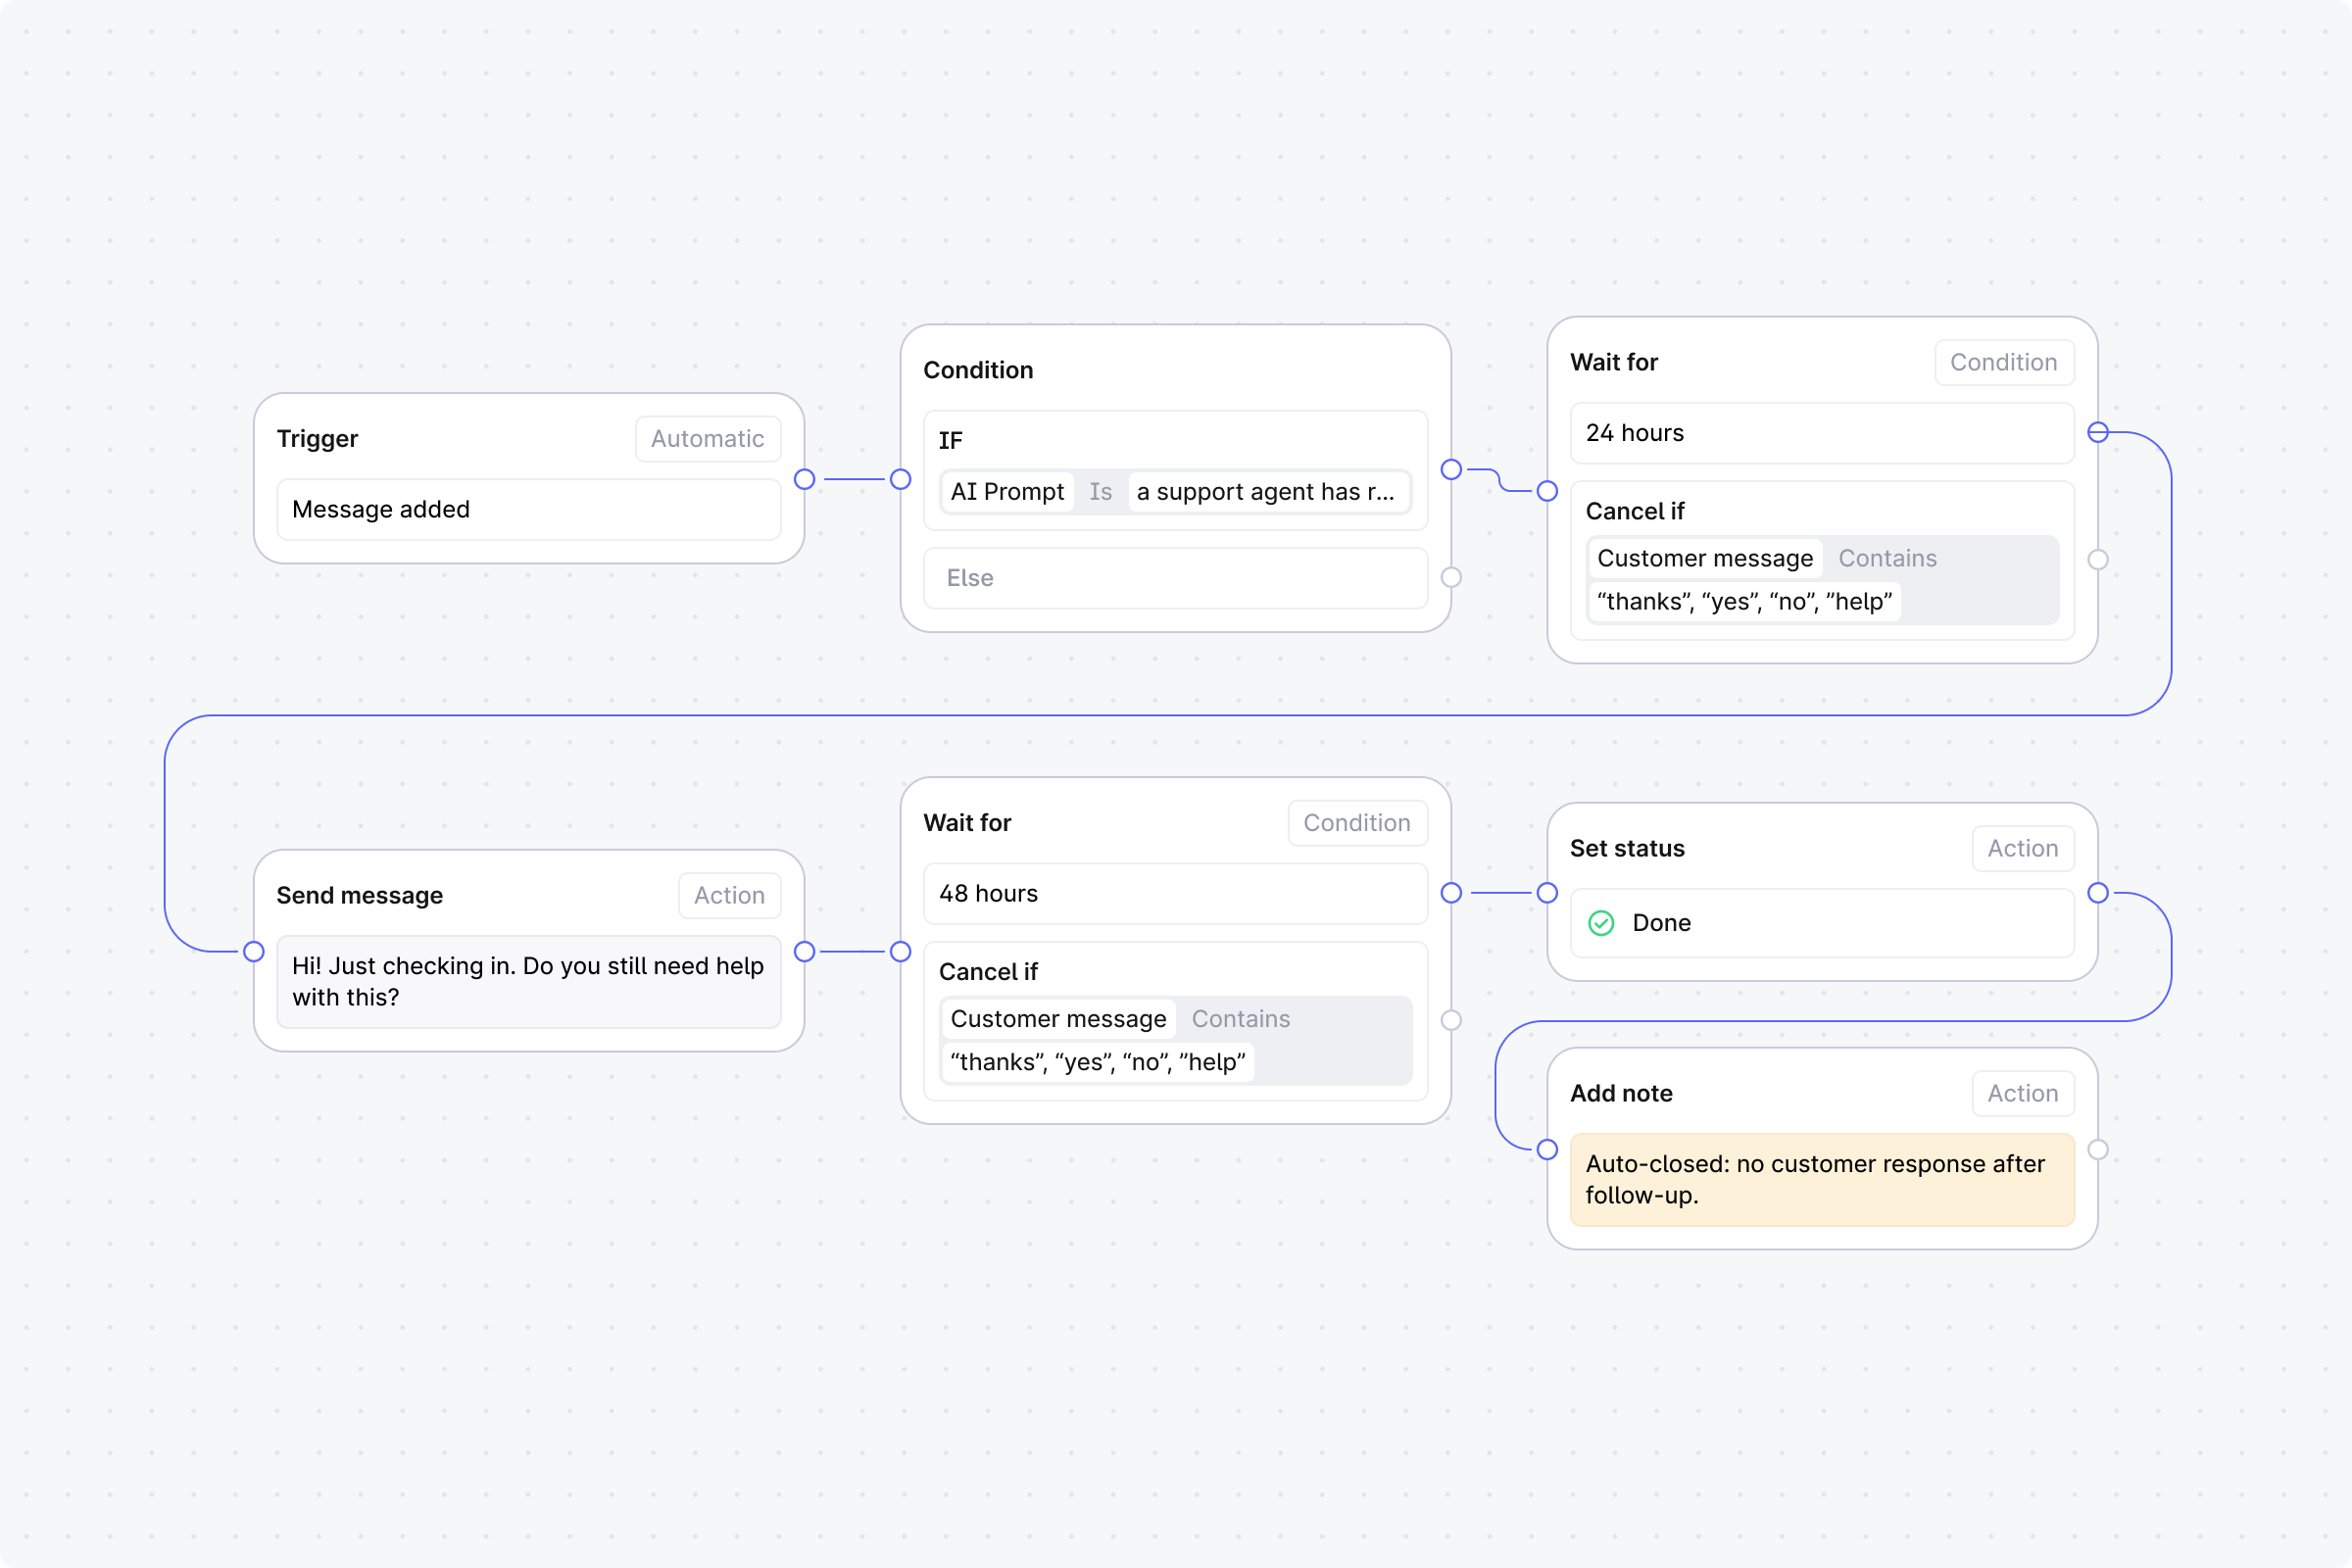Click the Send message input connector

(254, 951)
